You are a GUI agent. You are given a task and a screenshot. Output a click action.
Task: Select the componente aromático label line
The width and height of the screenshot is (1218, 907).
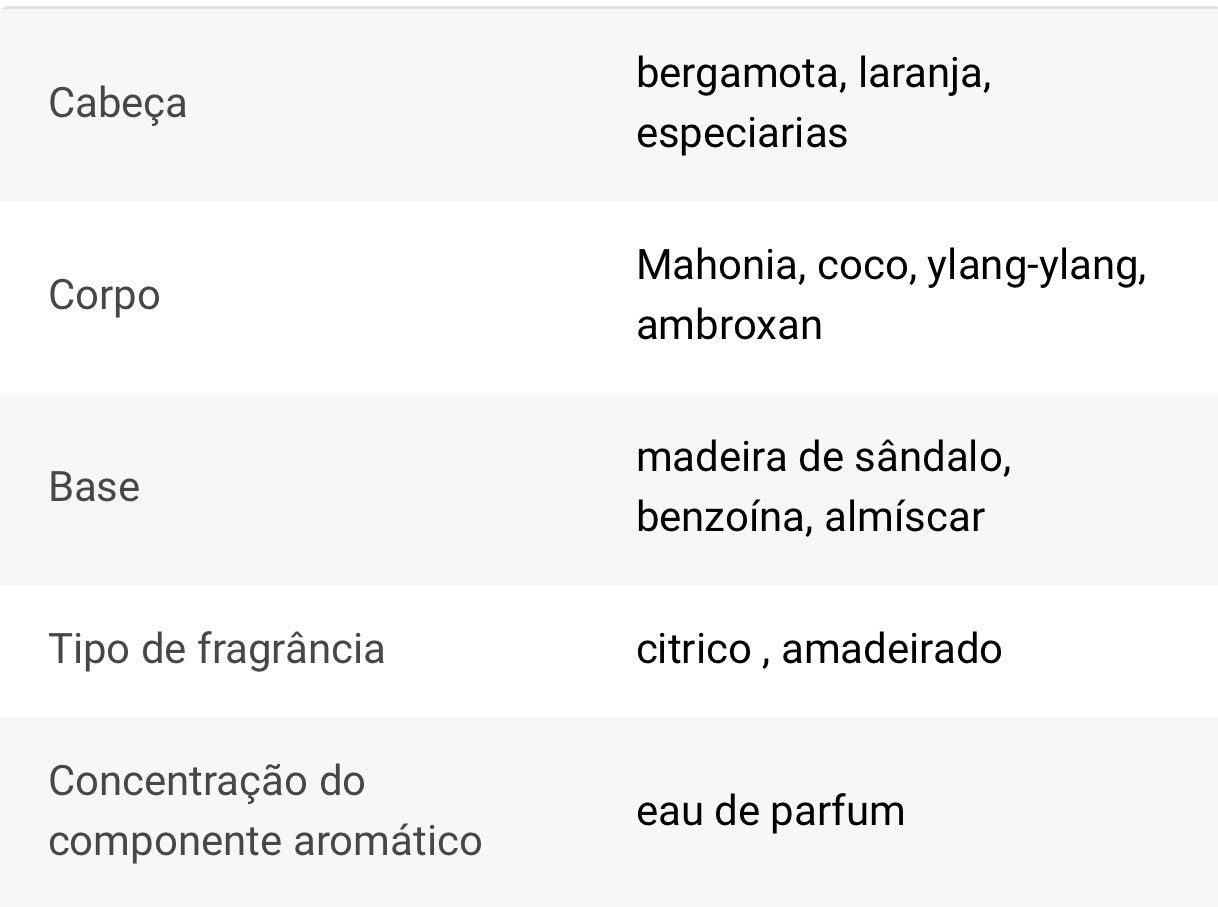tap(265, 840)
